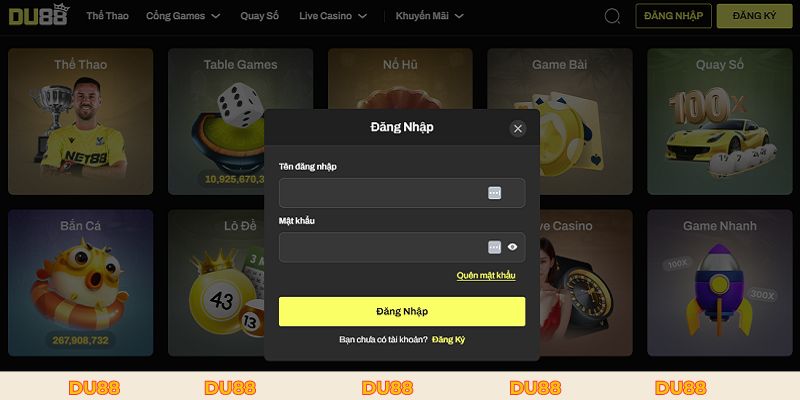Image resolution: width=800 pixels, height=400 pixels.
Task: Open the Thể Thao menu item
Action: (107, 16)
